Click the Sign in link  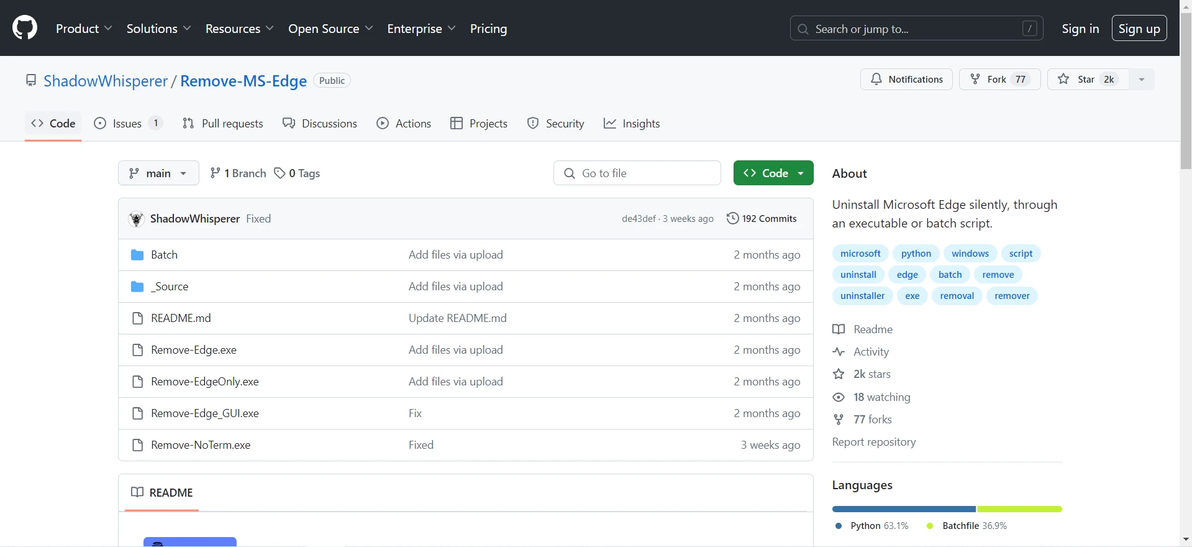(x=1080, y=29)
